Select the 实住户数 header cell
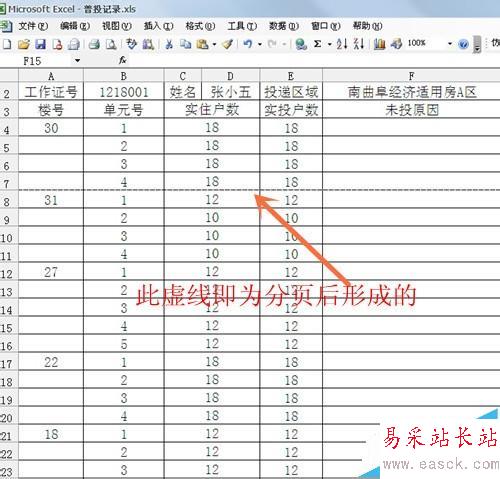This screenshot has height=479, width=500. (x=212, y=109)
